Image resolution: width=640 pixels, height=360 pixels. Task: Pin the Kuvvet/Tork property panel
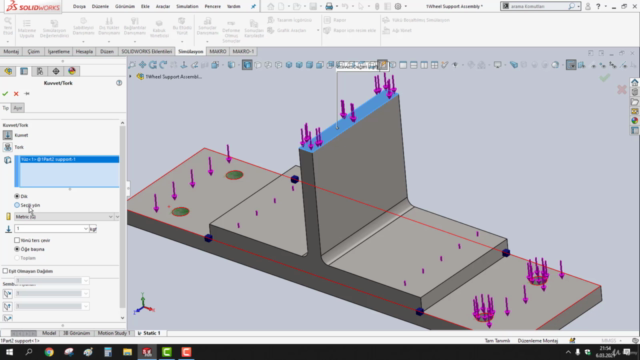[27, 94]
